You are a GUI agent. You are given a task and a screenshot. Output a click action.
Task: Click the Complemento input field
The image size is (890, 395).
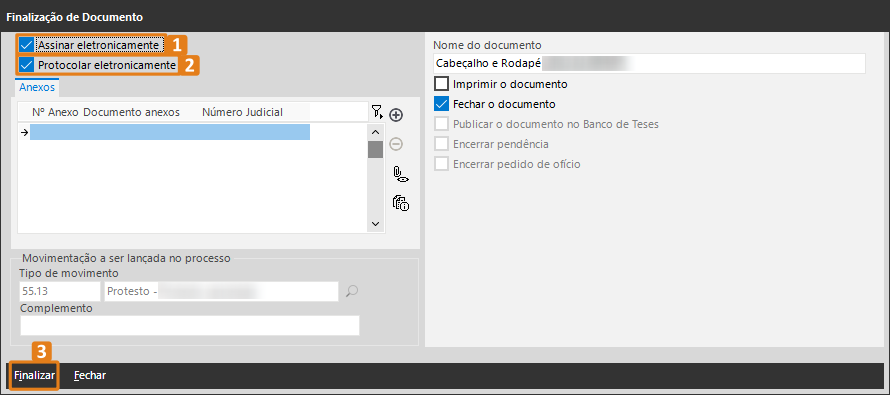coord(190,325)
